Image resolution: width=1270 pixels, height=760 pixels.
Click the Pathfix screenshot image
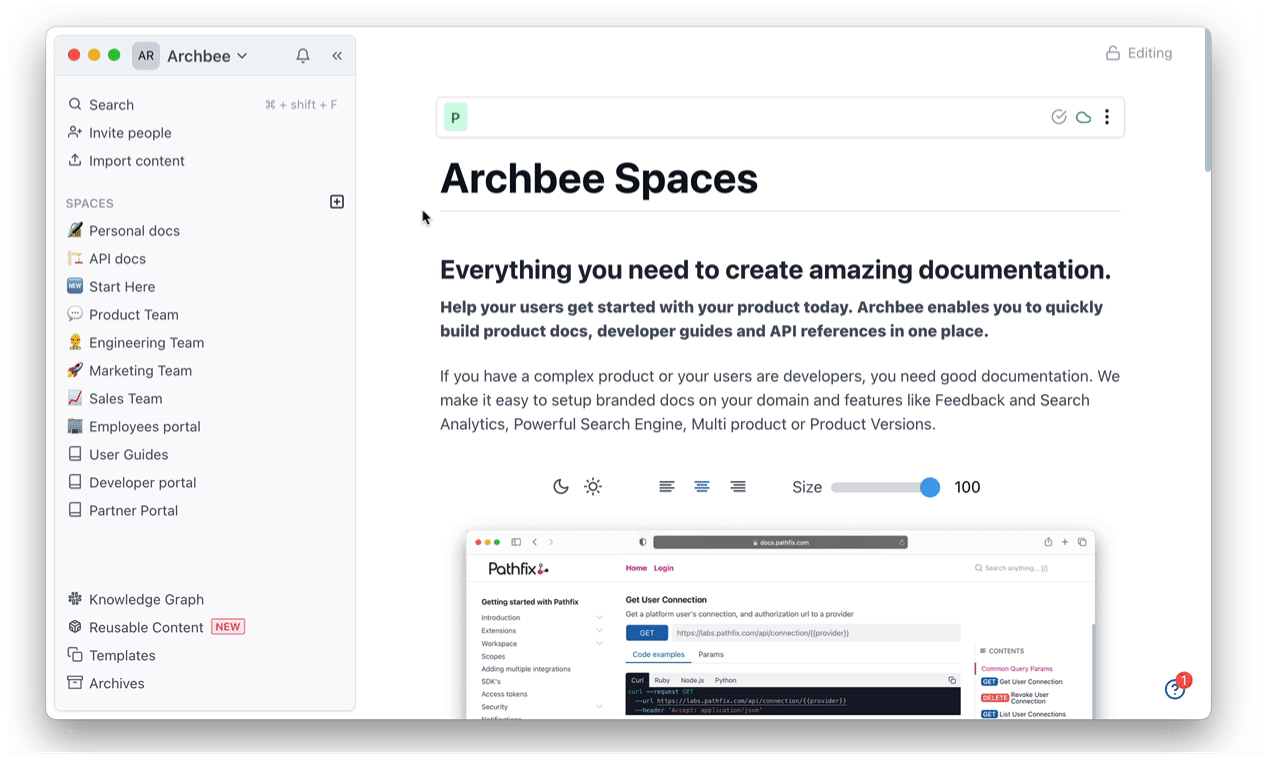pos(780,624)
